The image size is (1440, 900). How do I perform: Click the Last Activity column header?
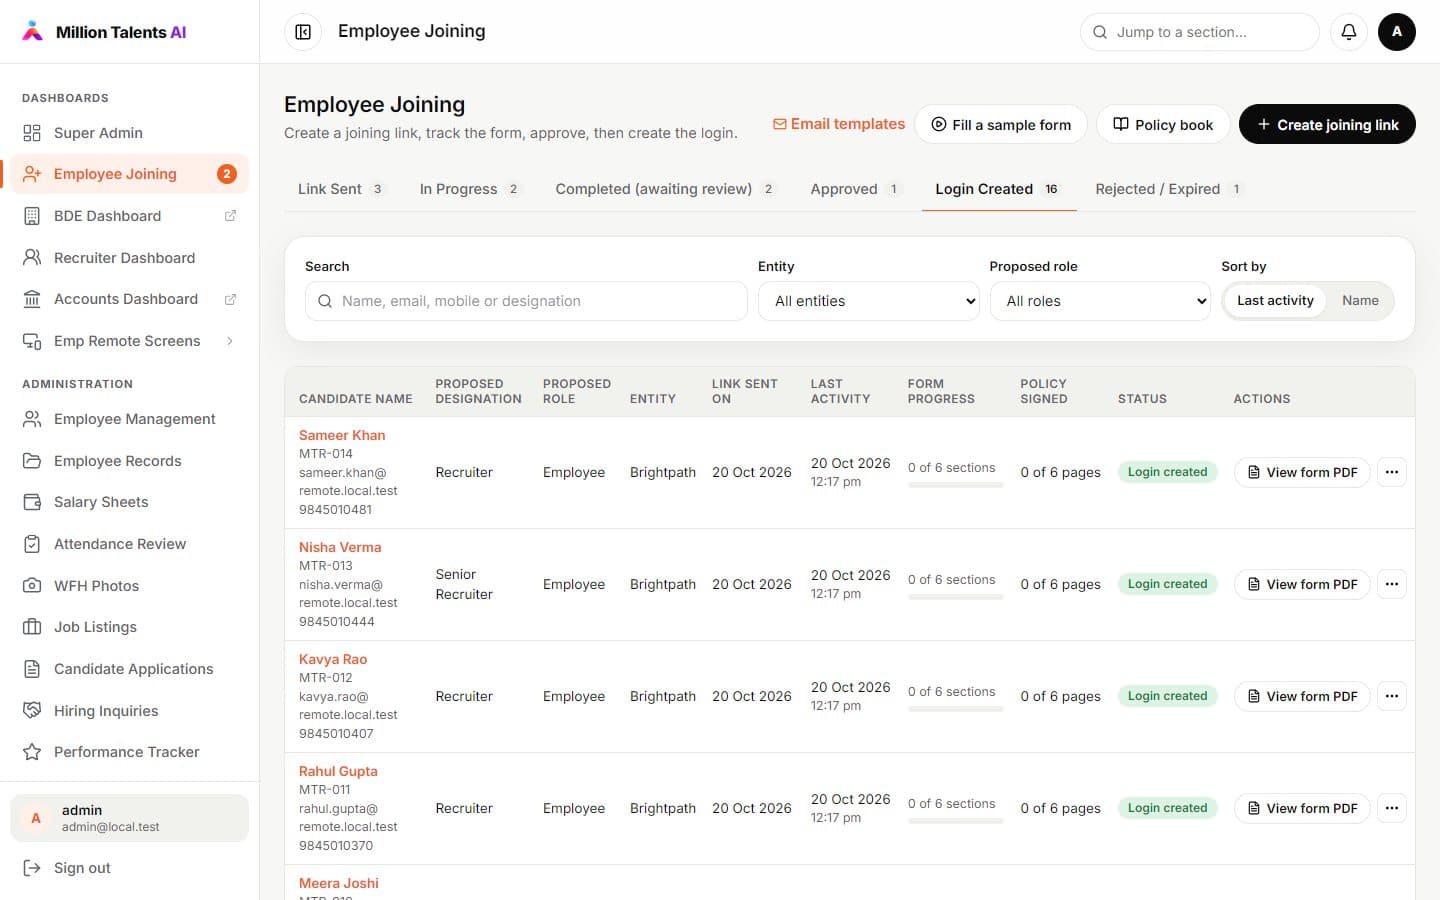click(x=841, y=391)
